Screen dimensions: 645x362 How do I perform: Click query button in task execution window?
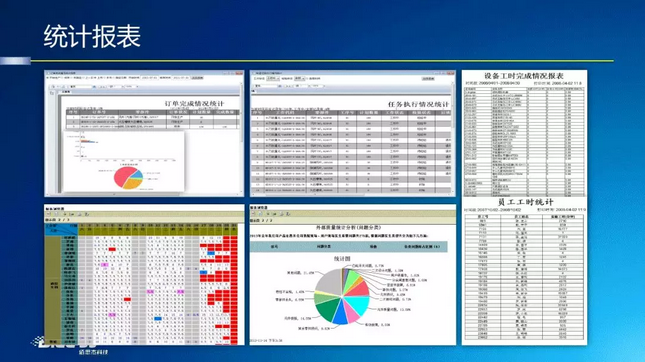428,78
